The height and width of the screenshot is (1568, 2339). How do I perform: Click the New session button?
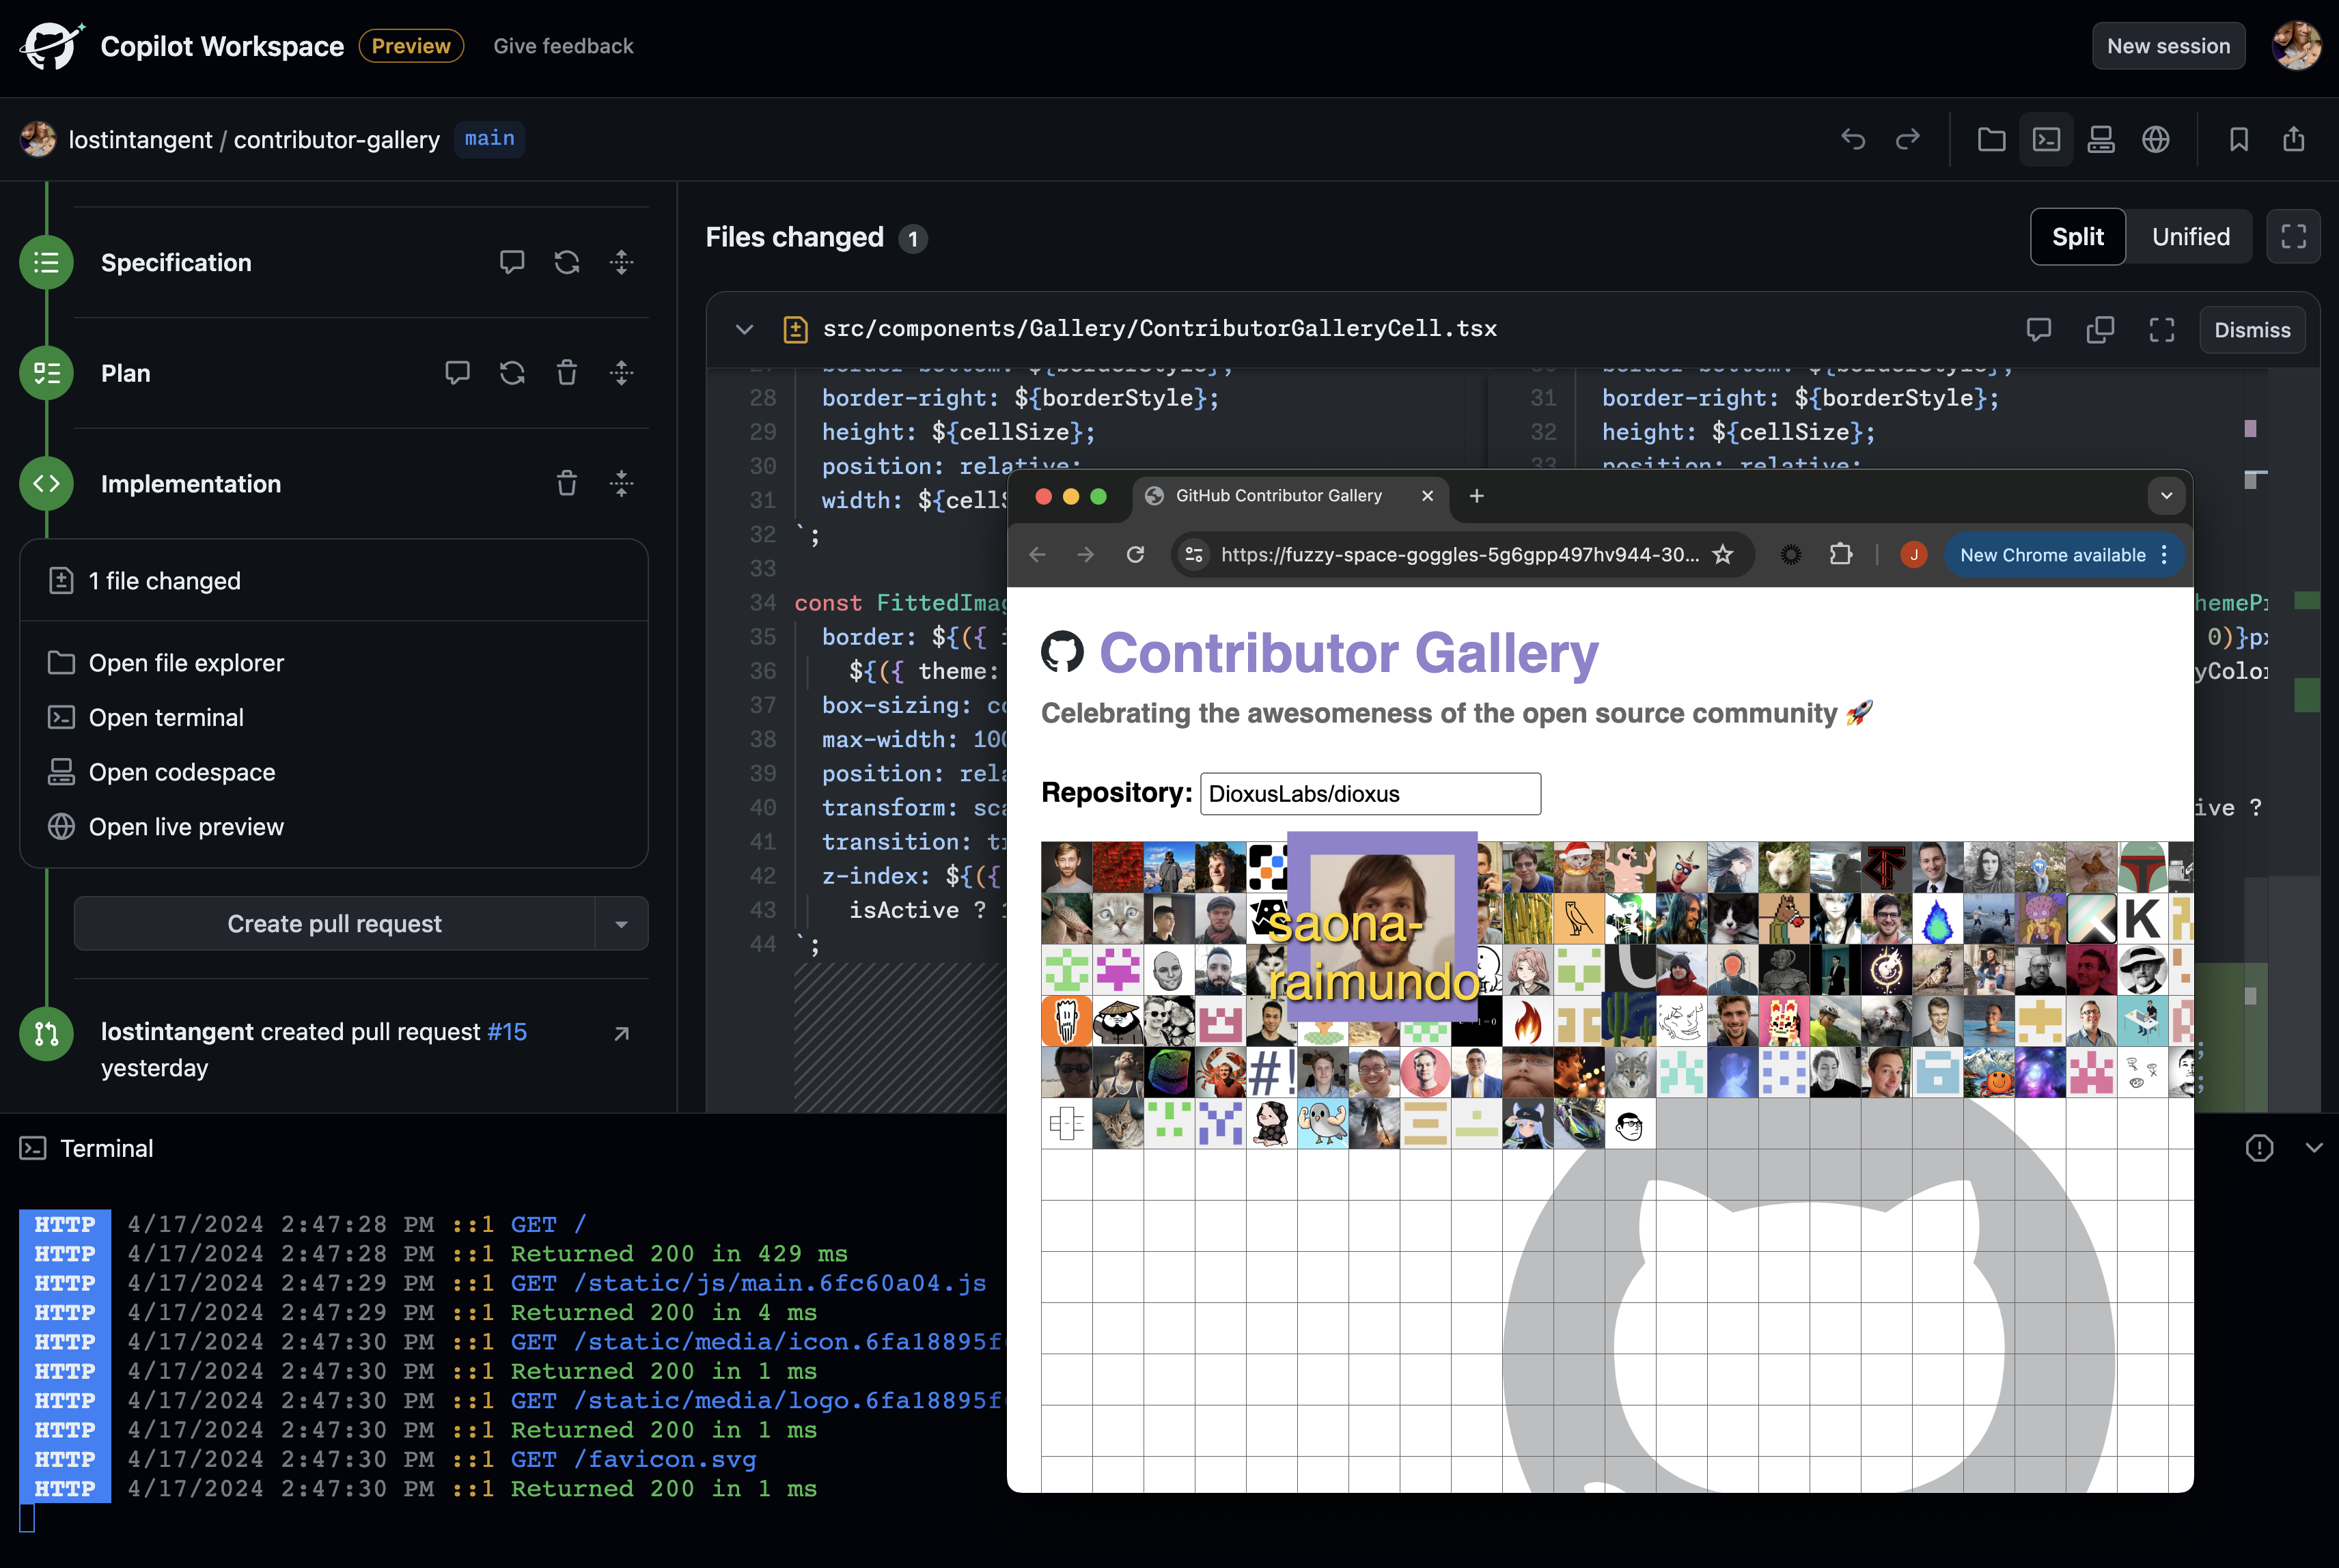(x=2168, y=46)
